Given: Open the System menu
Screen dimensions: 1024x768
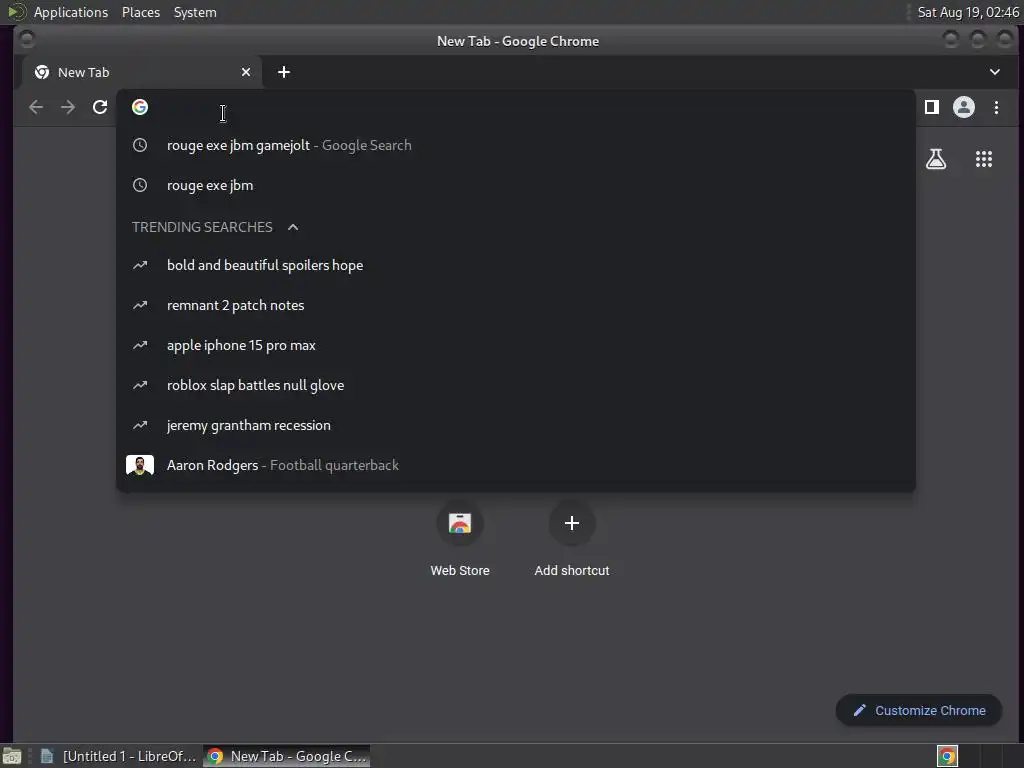Looking at the screenshot, I should [195, 12].
